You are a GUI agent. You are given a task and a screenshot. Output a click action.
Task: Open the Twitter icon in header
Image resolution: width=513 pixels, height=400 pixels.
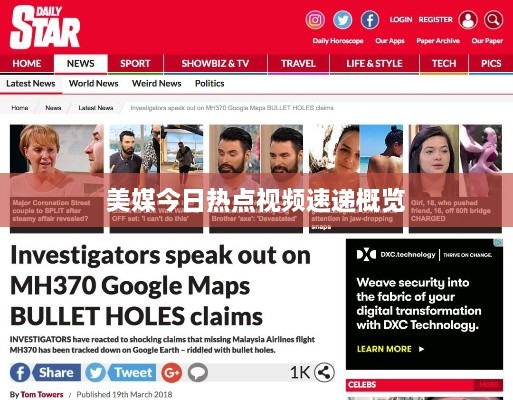click(x=342, y=20)
